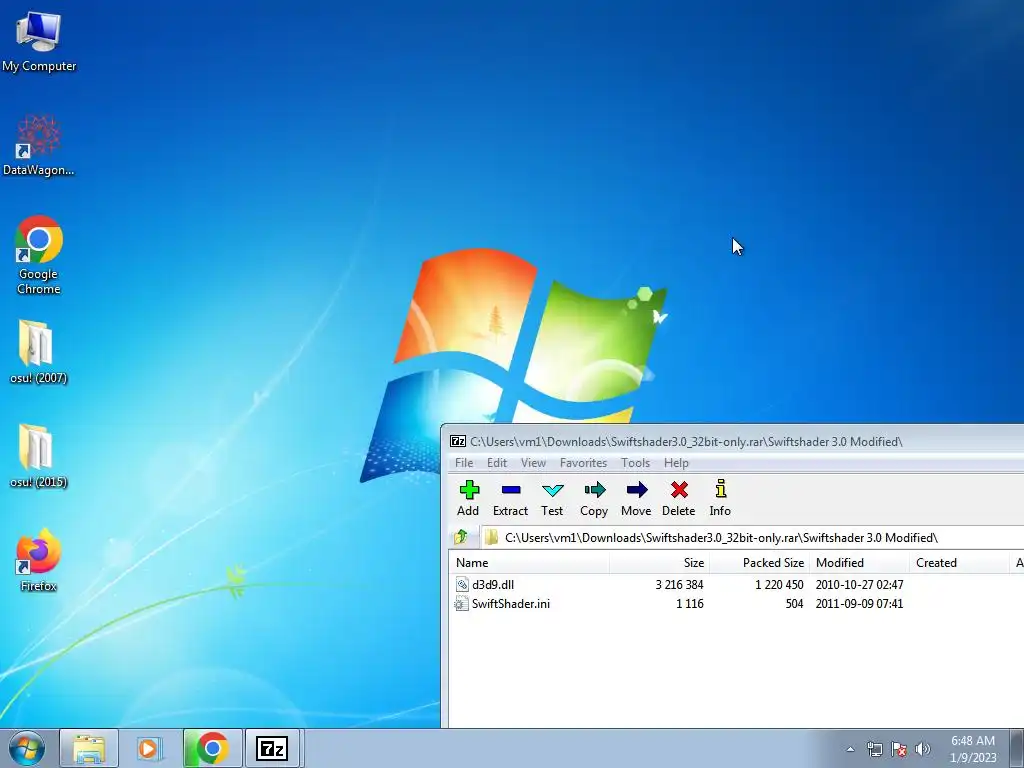Select the Firefox desktop shortcut
The image size is (1024, 768).
coord(38,560)
